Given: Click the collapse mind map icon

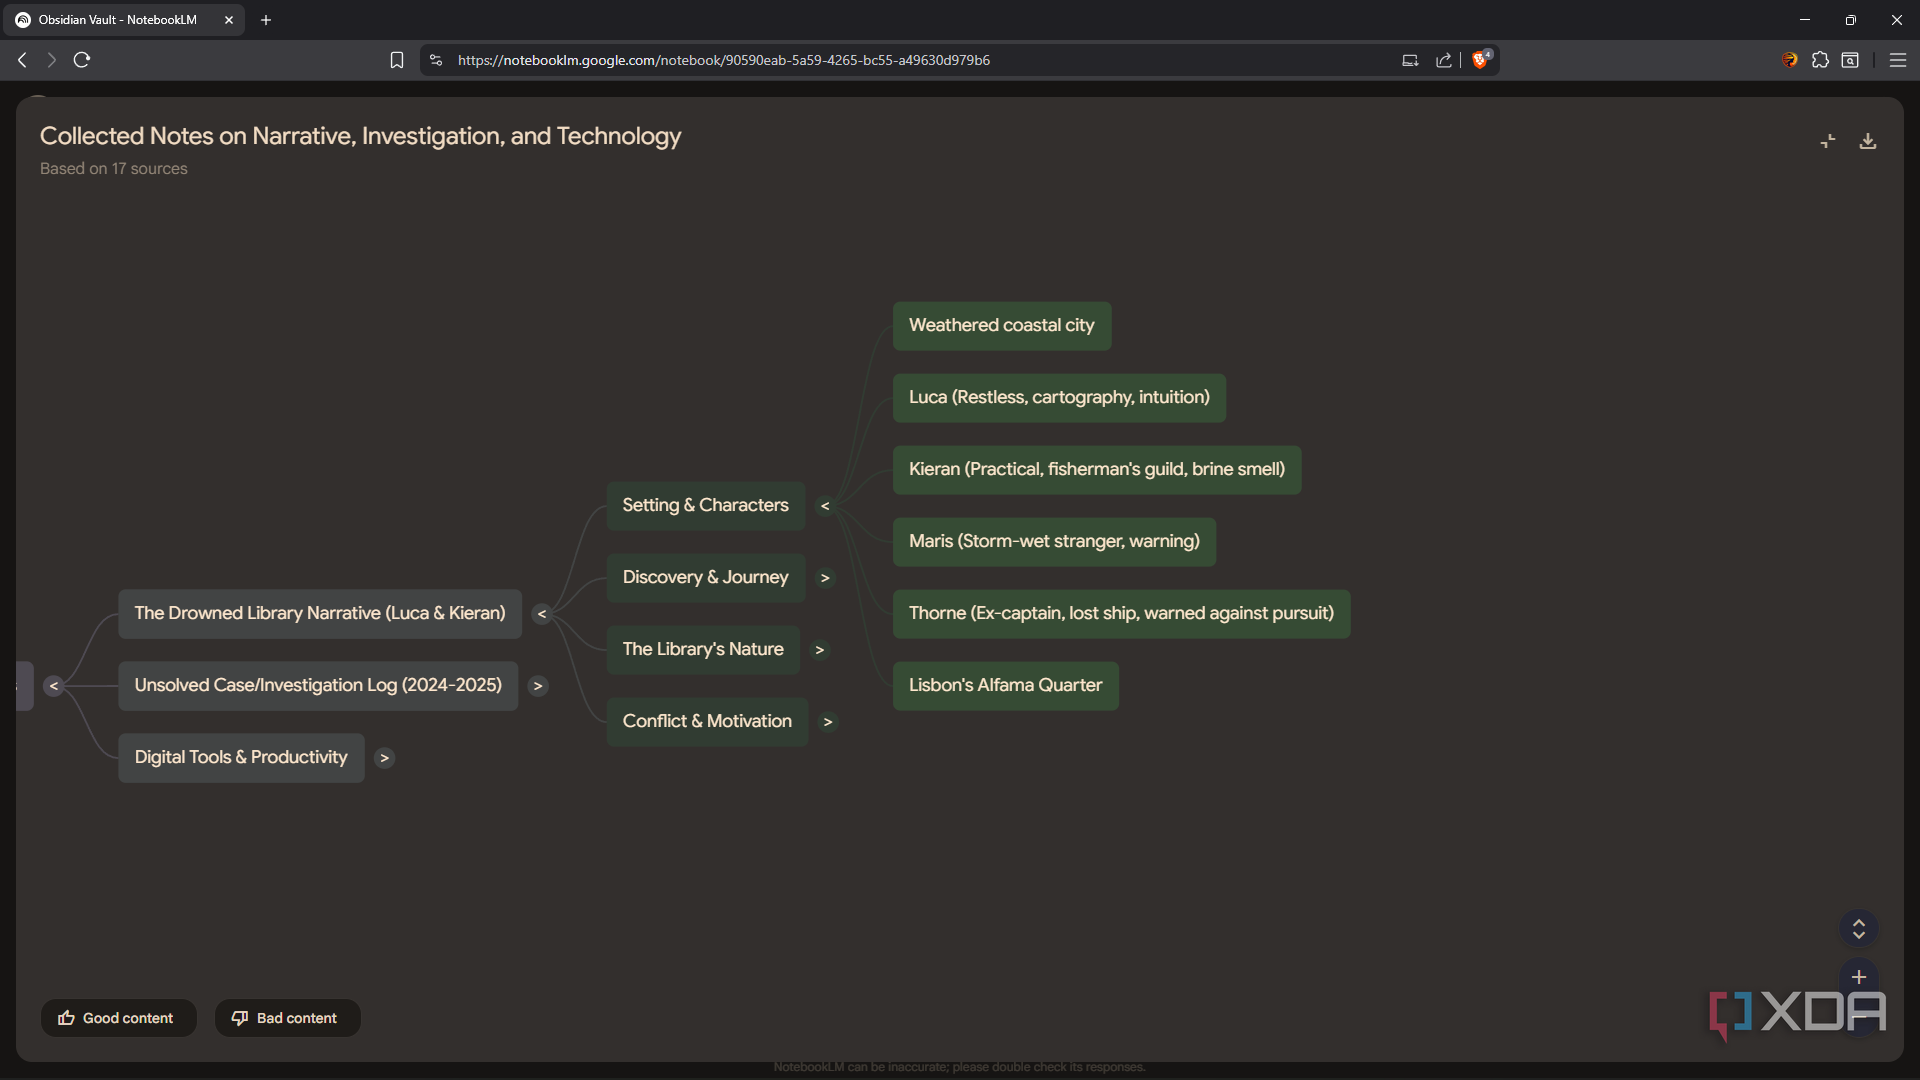Looking at the screenshot, I should [1828, 141].
